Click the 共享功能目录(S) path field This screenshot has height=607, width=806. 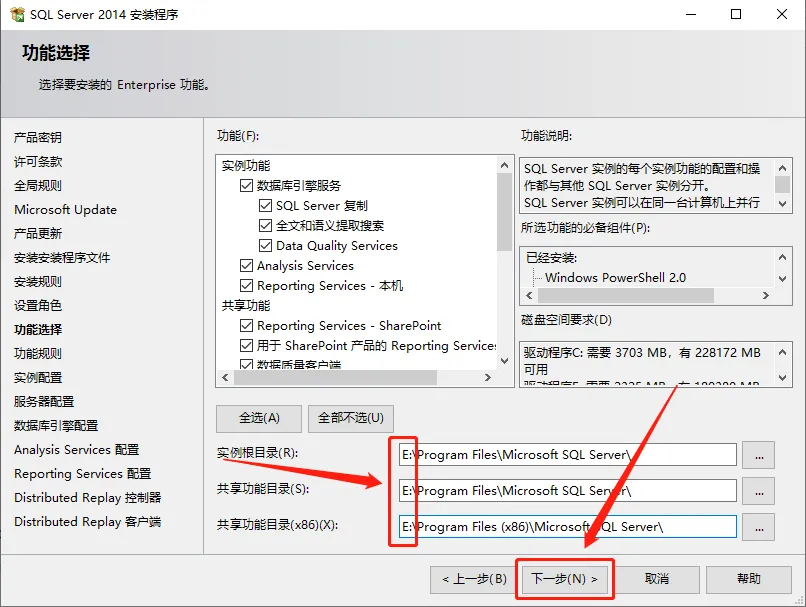[x=567, y=491]
